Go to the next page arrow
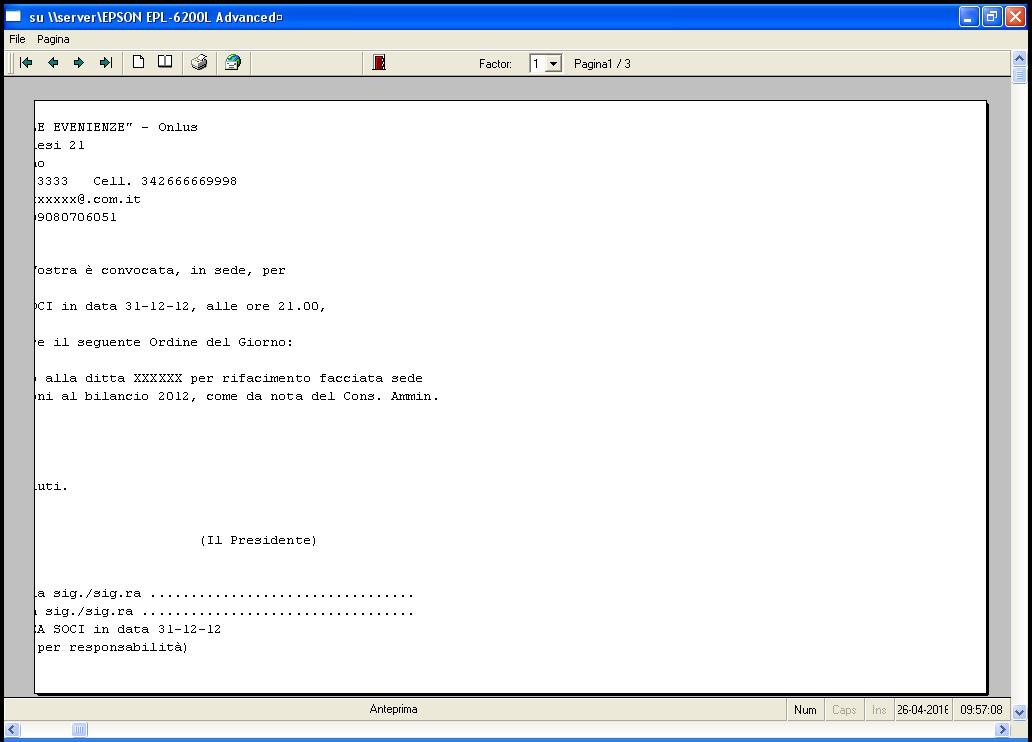This screenshot has width=1032, height=742. (x=79, y=63)
